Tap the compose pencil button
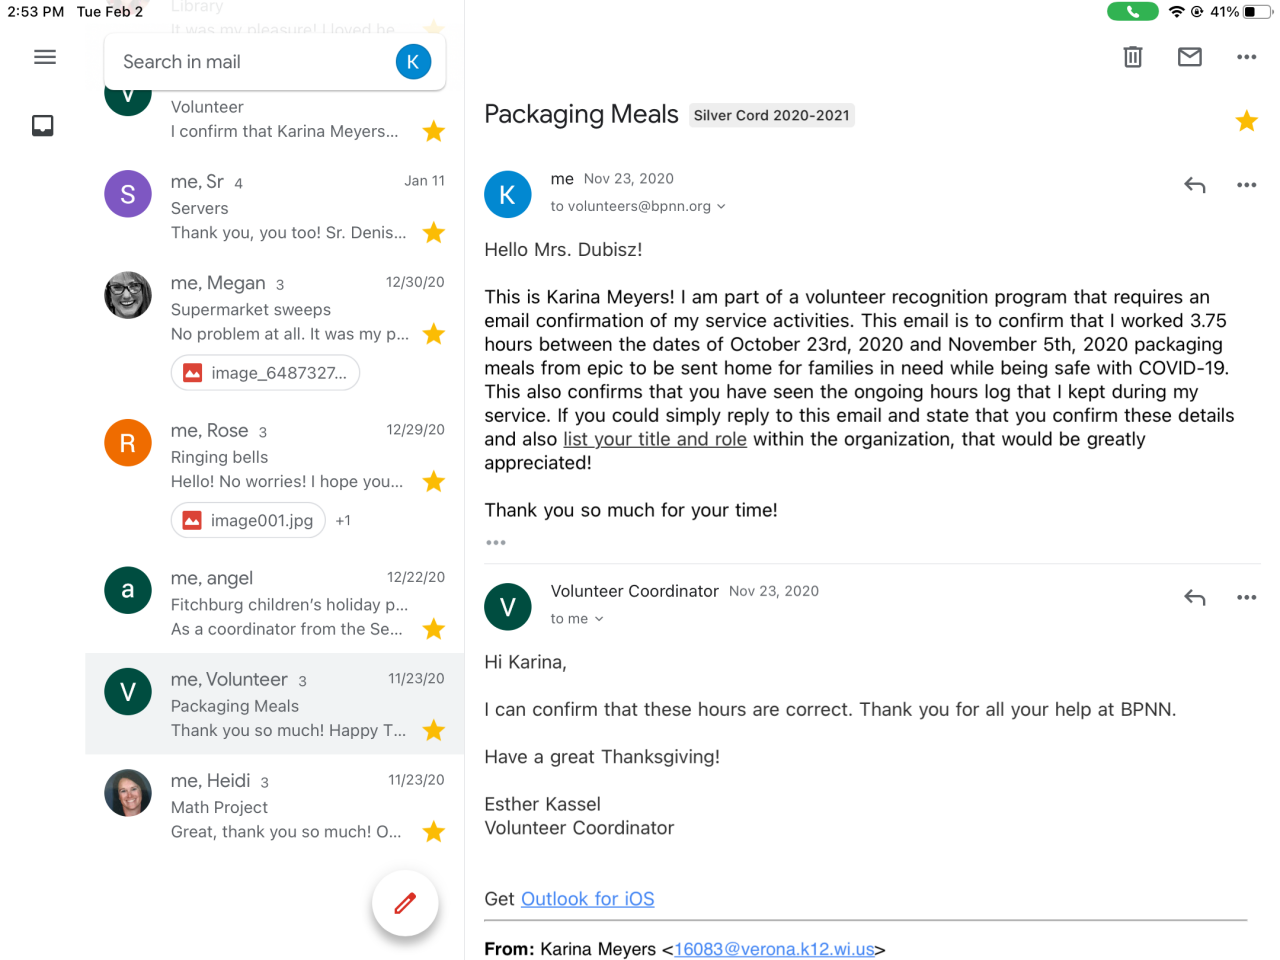1280x960 pixels. pos(405,904)
